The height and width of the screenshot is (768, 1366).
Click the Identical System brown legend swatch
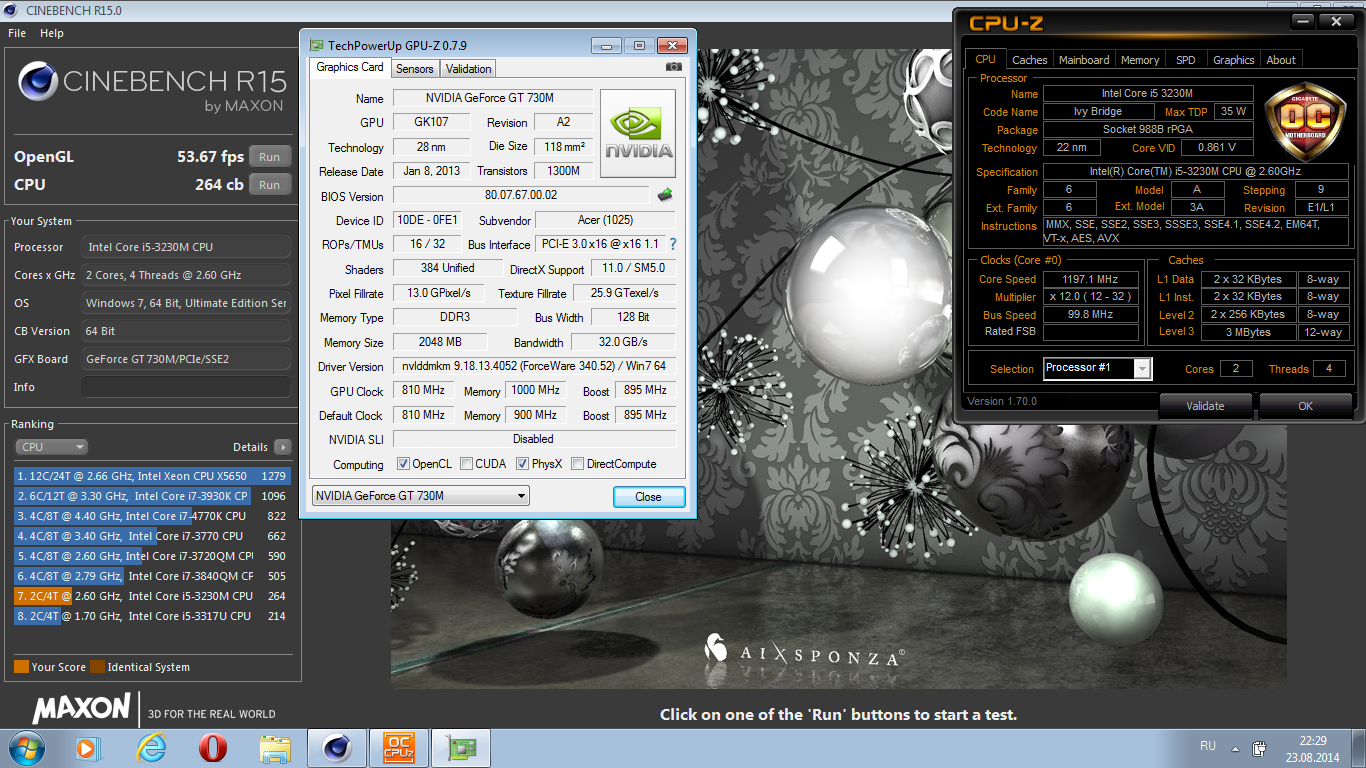click(97, 667)
